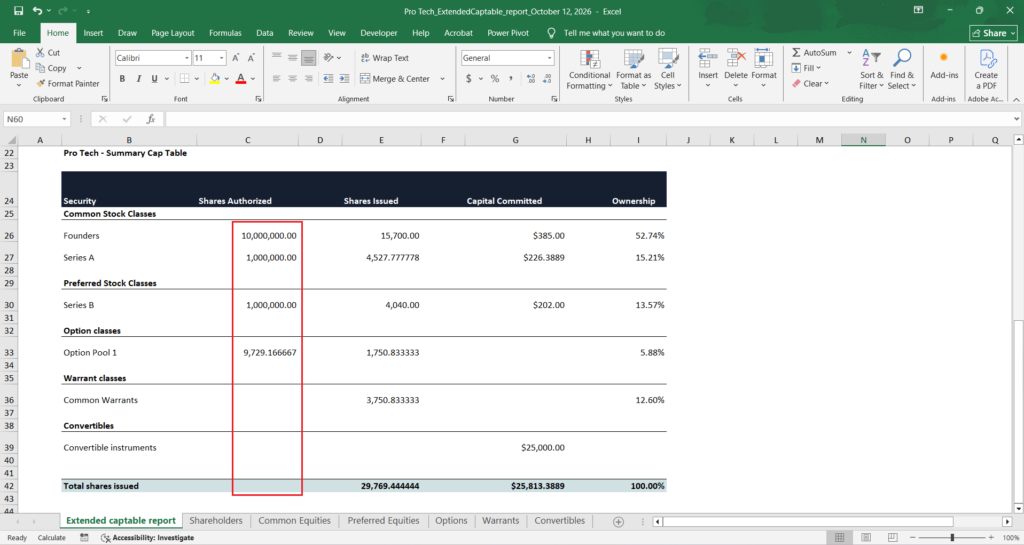1024x545 pixels.
Task: Switch to the Insert ribbon tab
Action: tap(93, 33)
